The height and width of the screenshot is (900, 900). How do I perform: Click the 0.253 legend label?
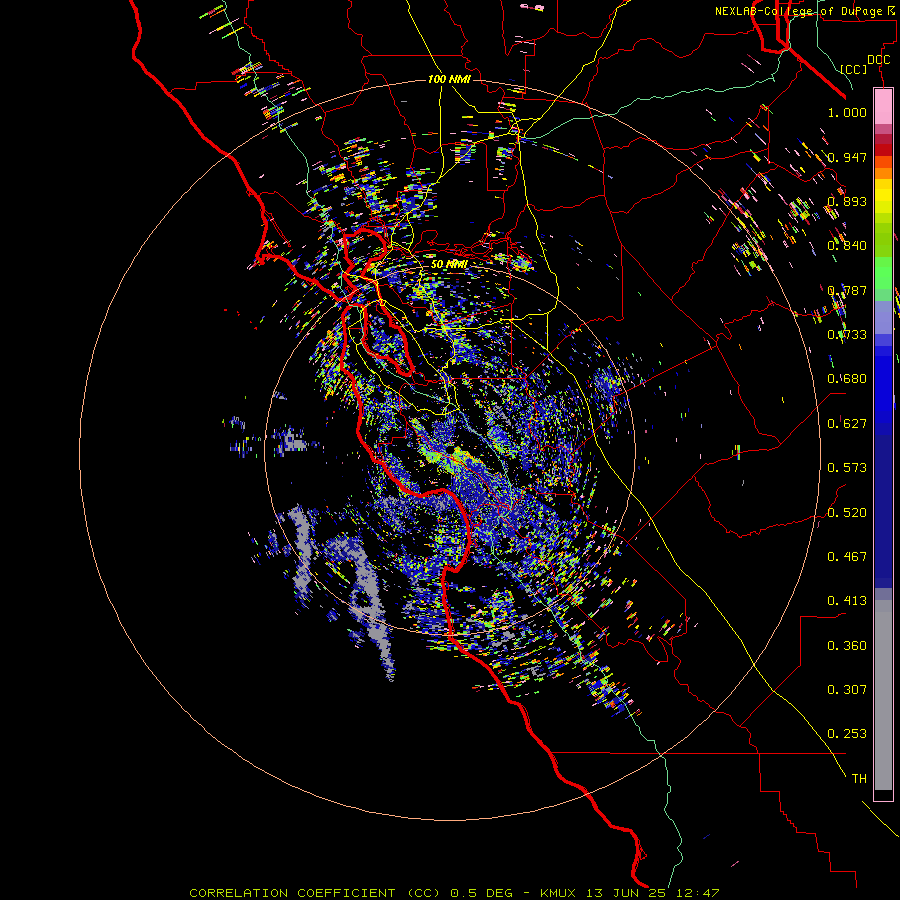click(847, 734)
